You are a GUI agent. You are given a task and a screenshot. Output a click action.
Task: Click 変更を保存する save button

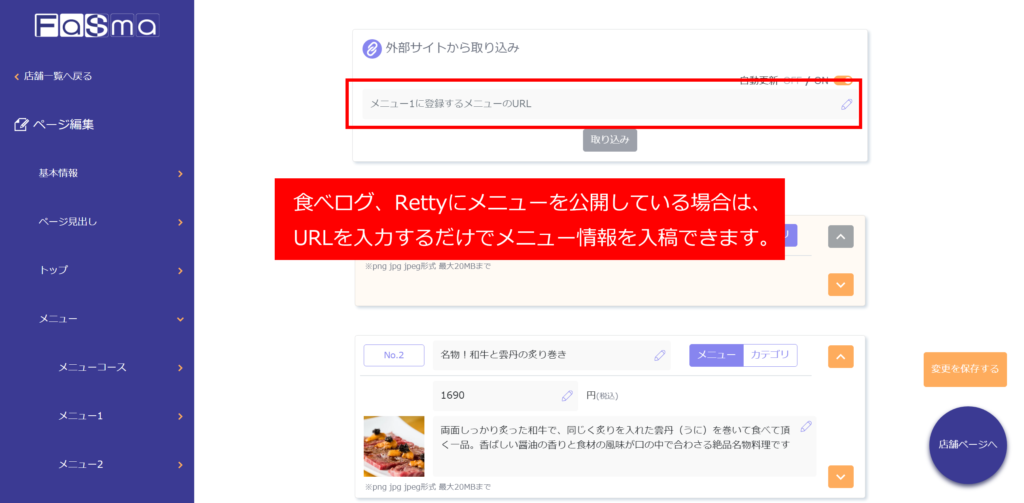click(964, 369)
